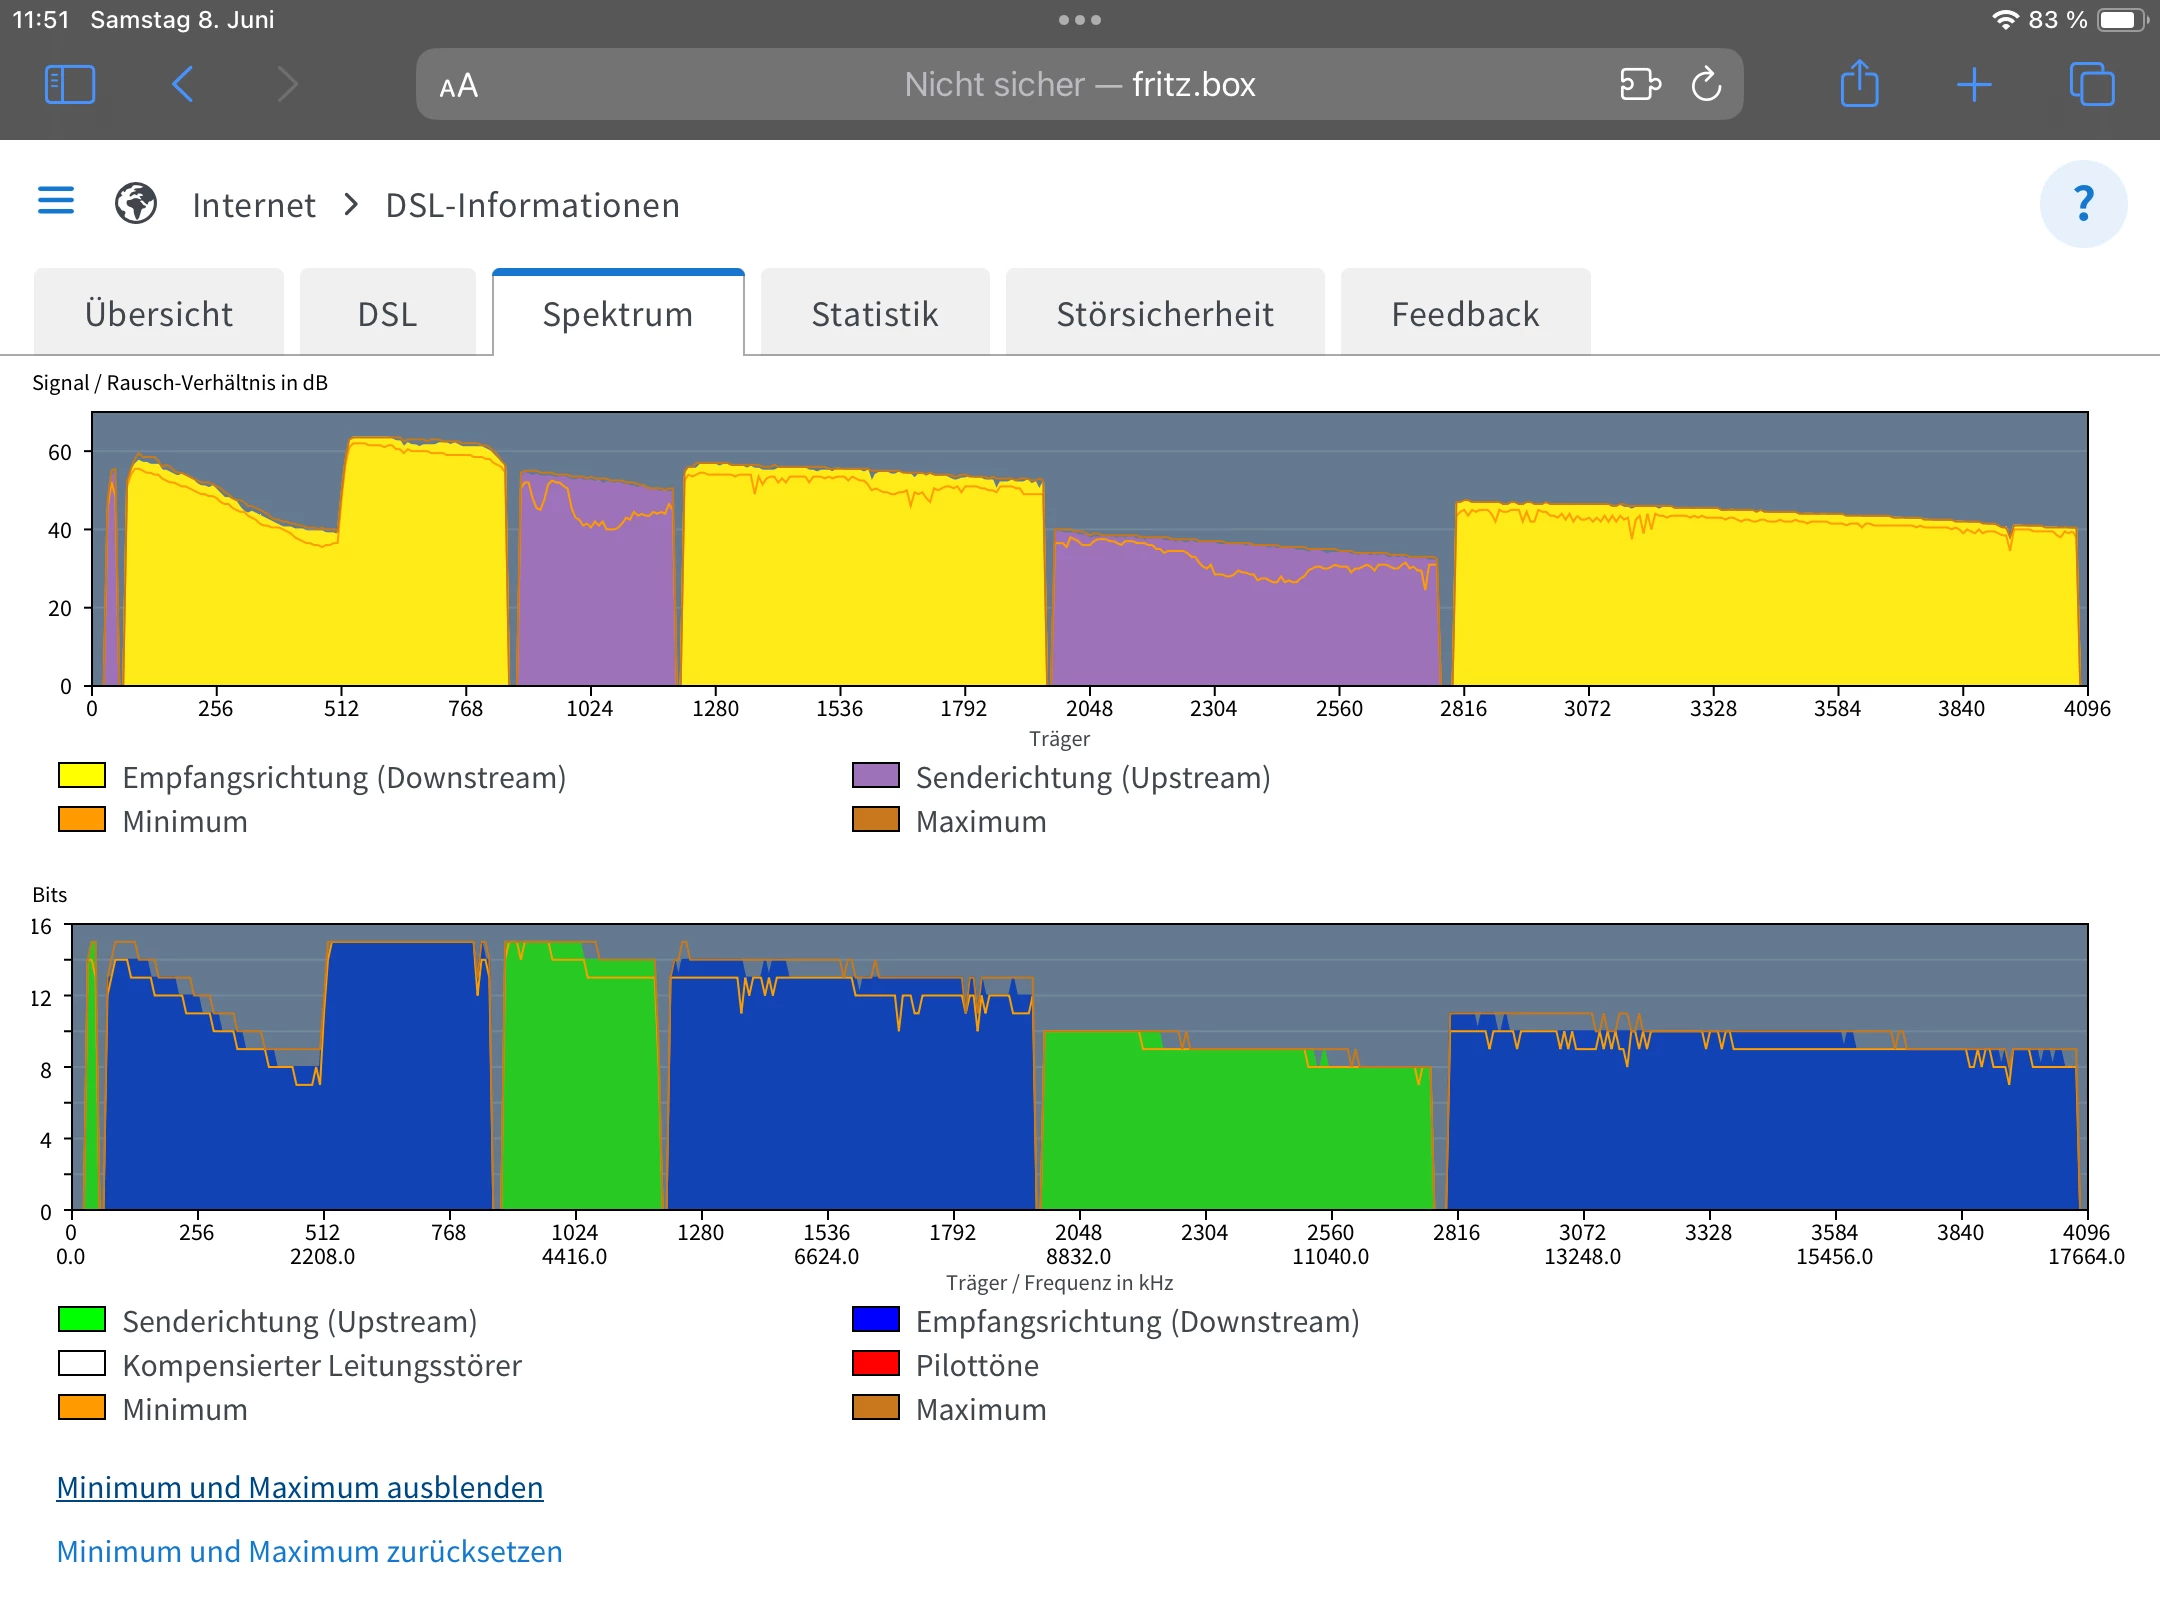Tap the AA reader text size button
The image size is (2160, 1620).
click(459, 87)
